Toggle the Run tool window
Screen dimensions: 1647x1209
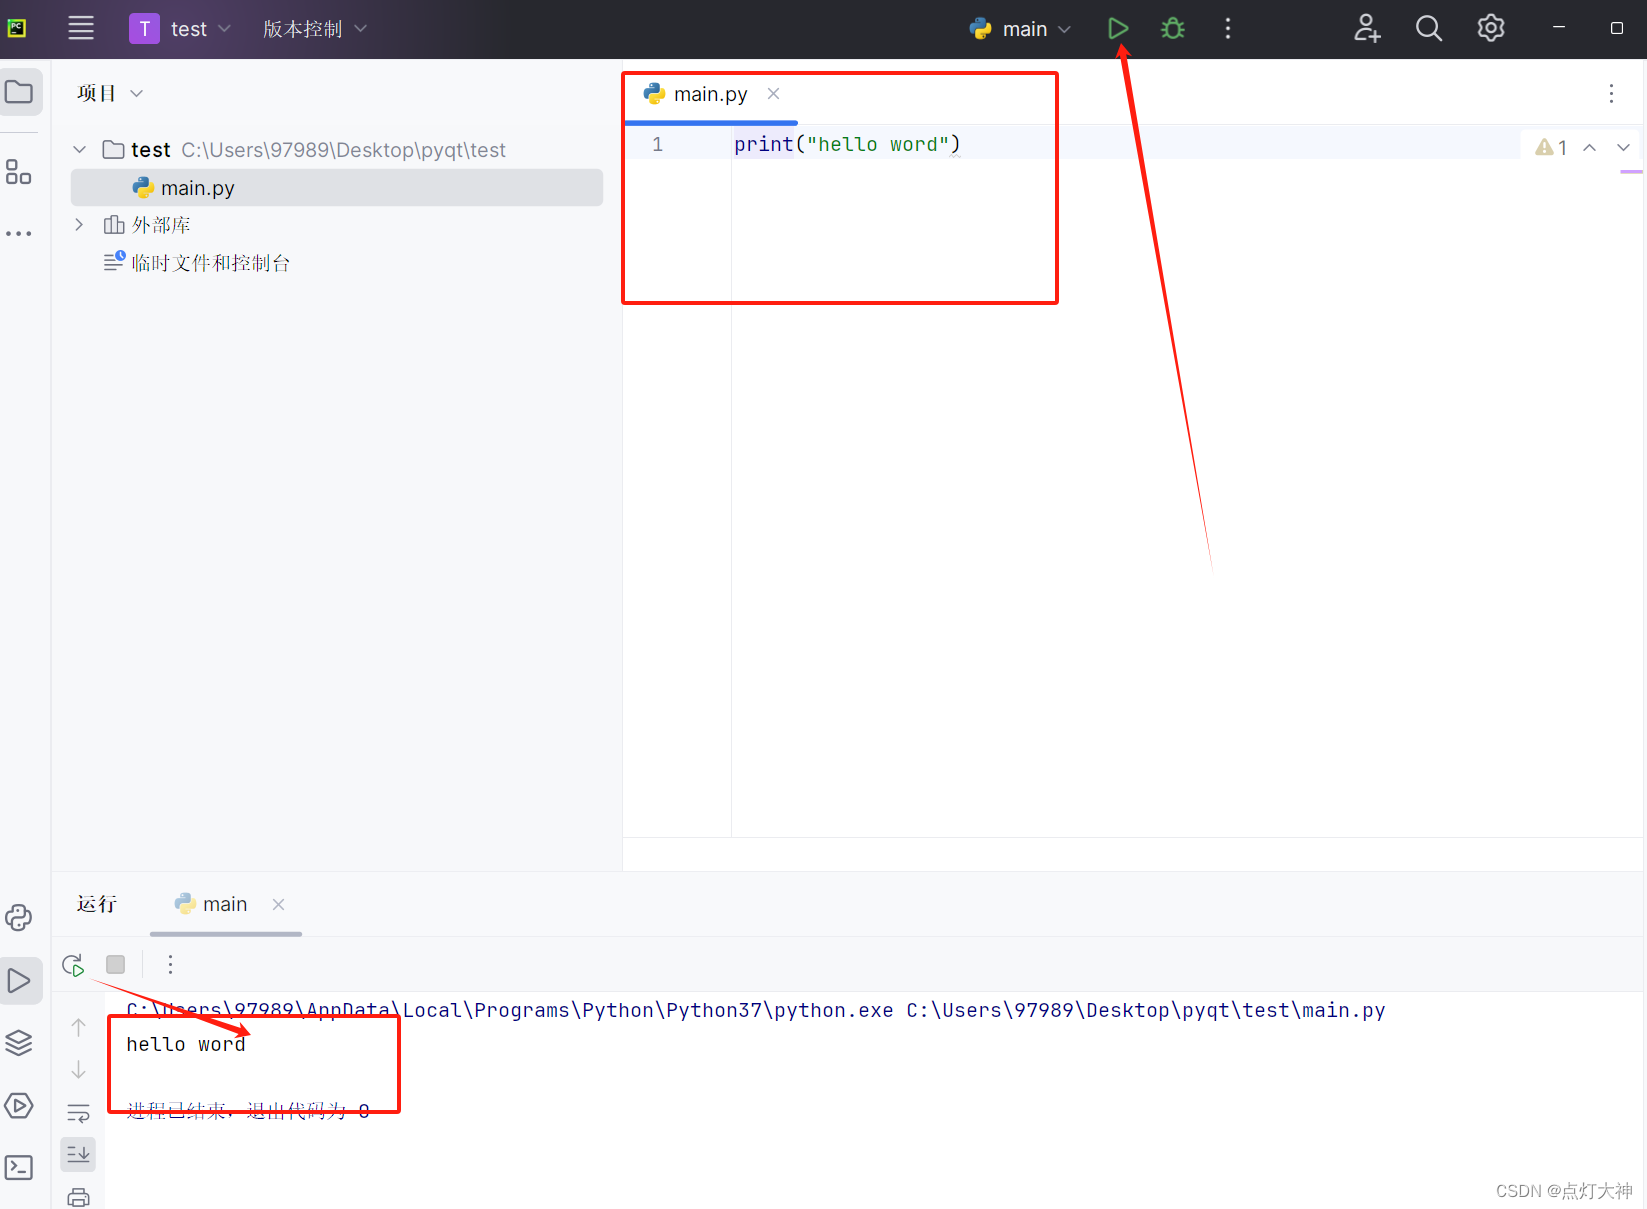click(x=19, y=981)
